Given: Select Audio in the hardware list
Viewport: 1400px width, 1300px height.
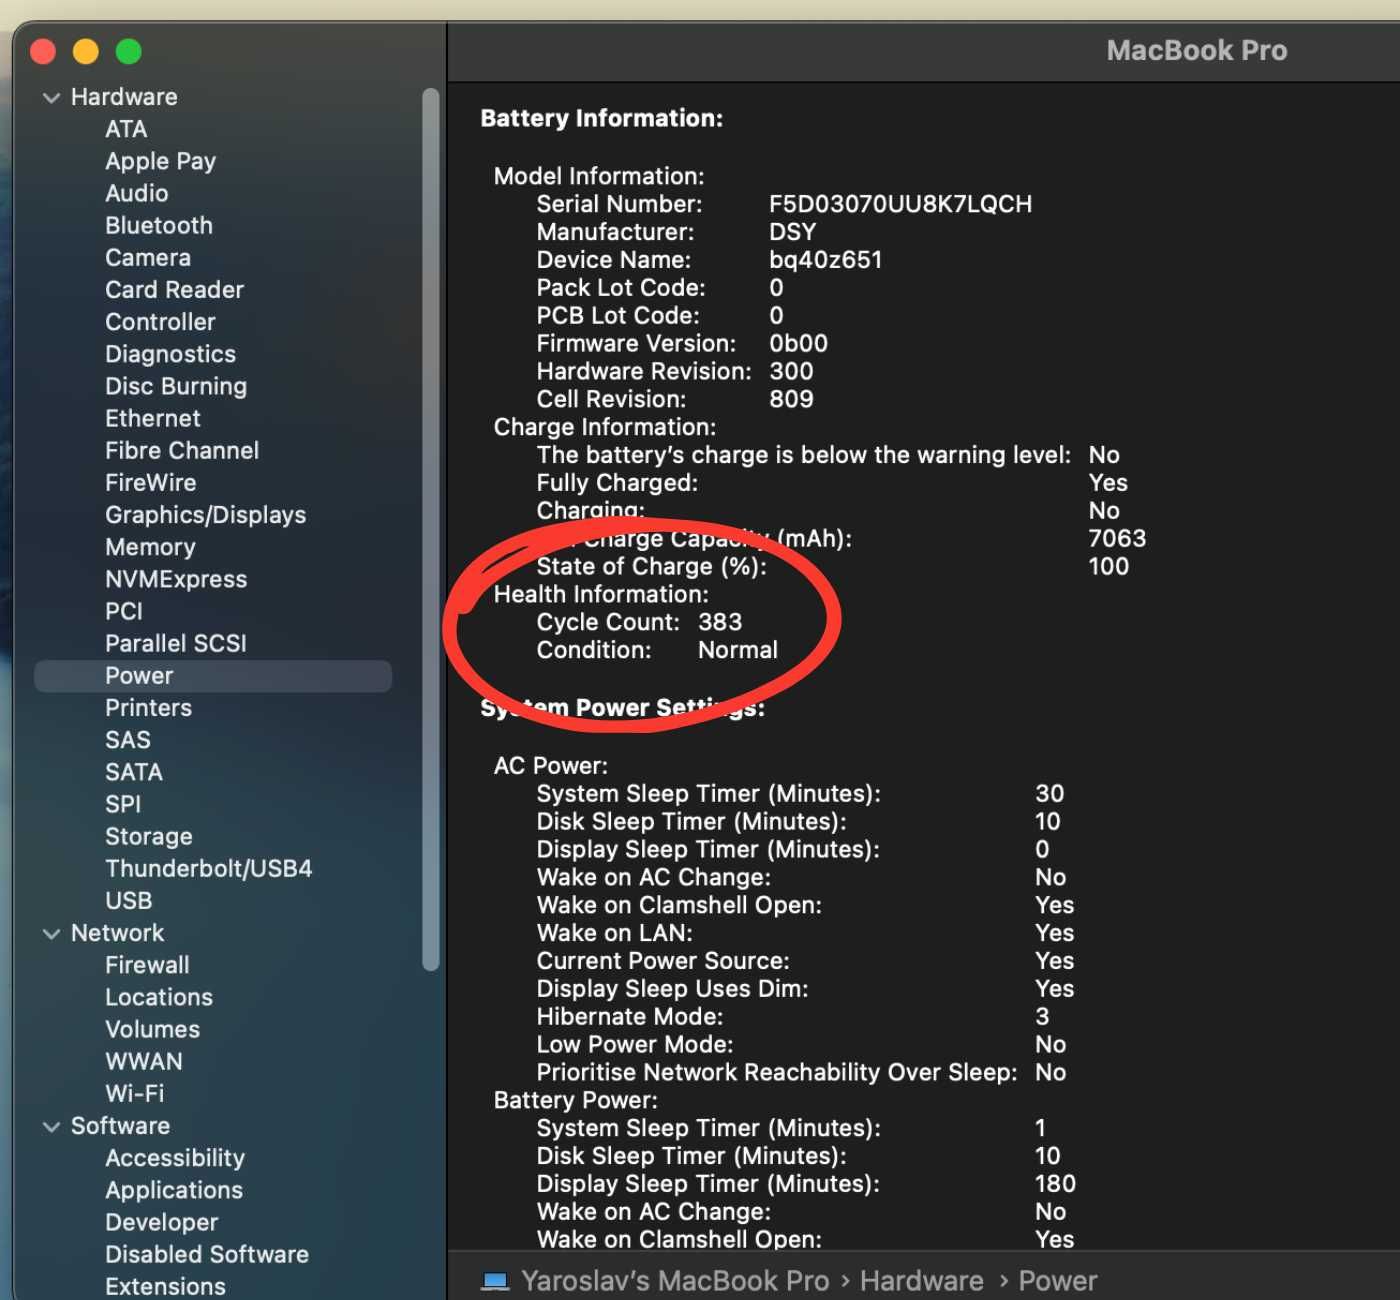Looking at the screenshot, I should tap(136, 193).
